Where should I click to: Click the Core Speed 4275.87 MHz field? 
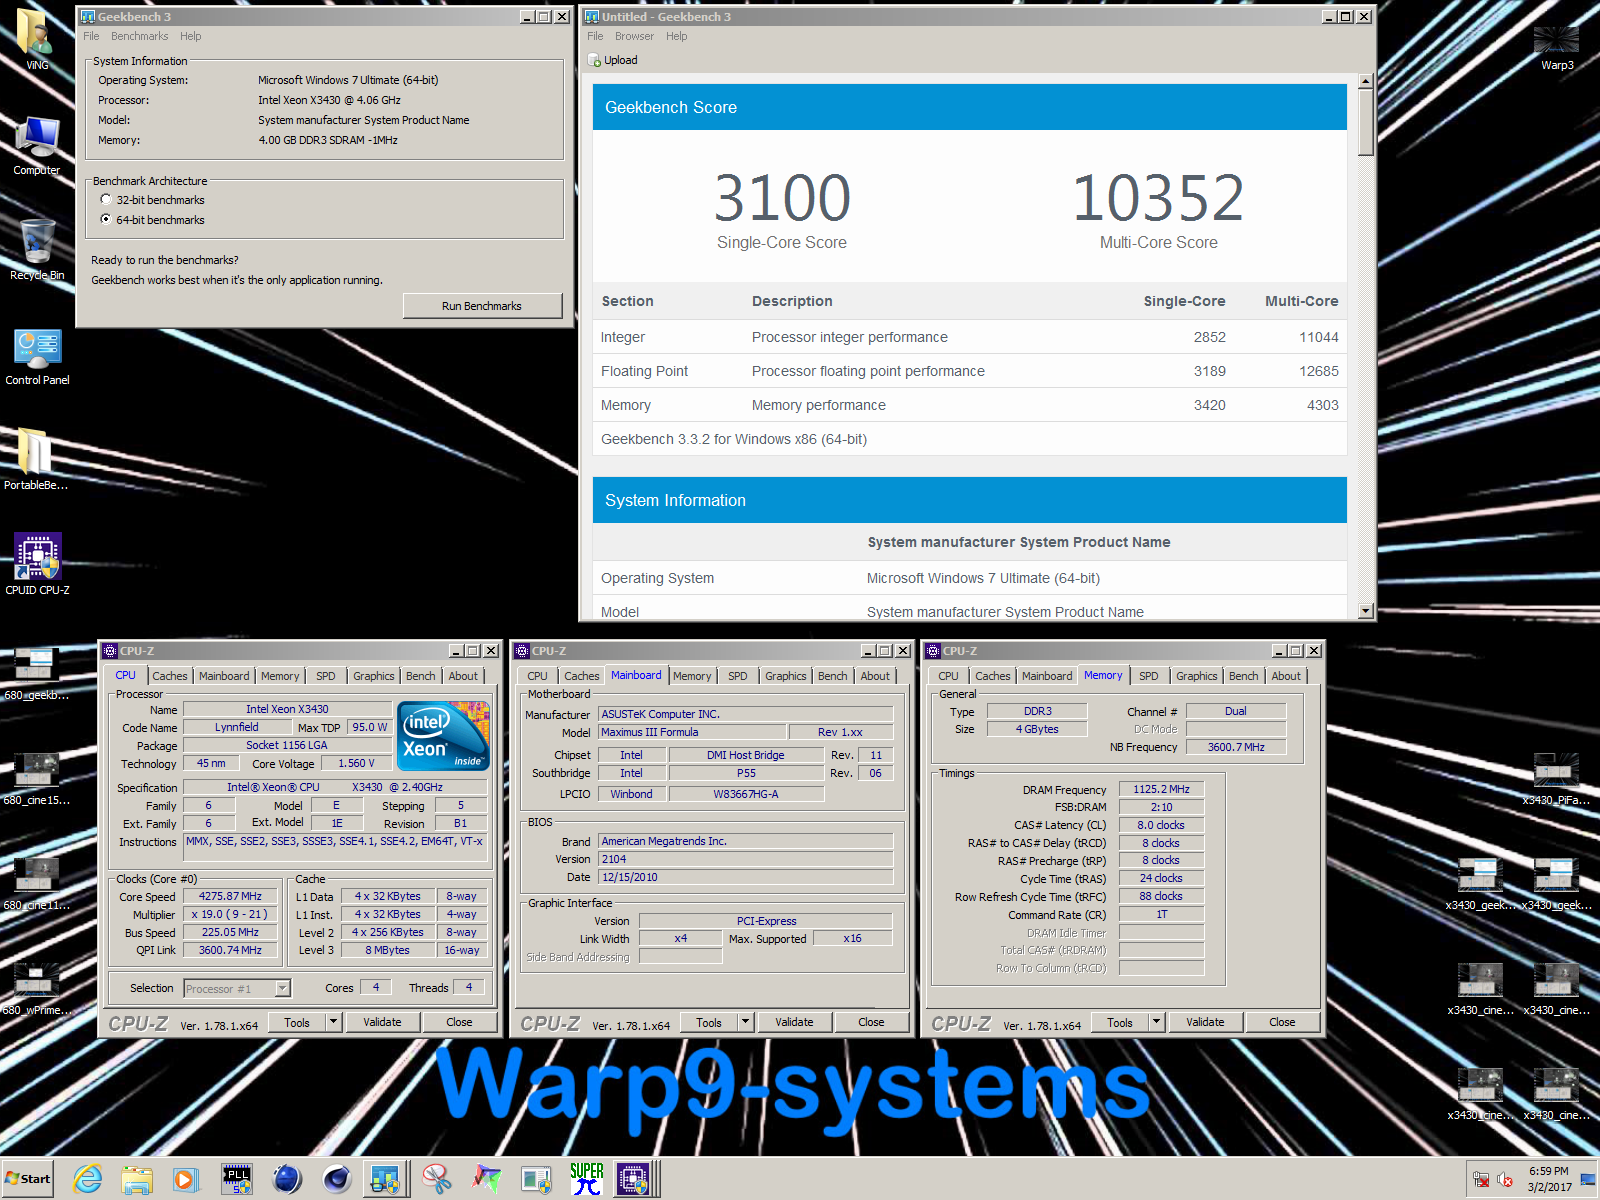click(230, 896)
